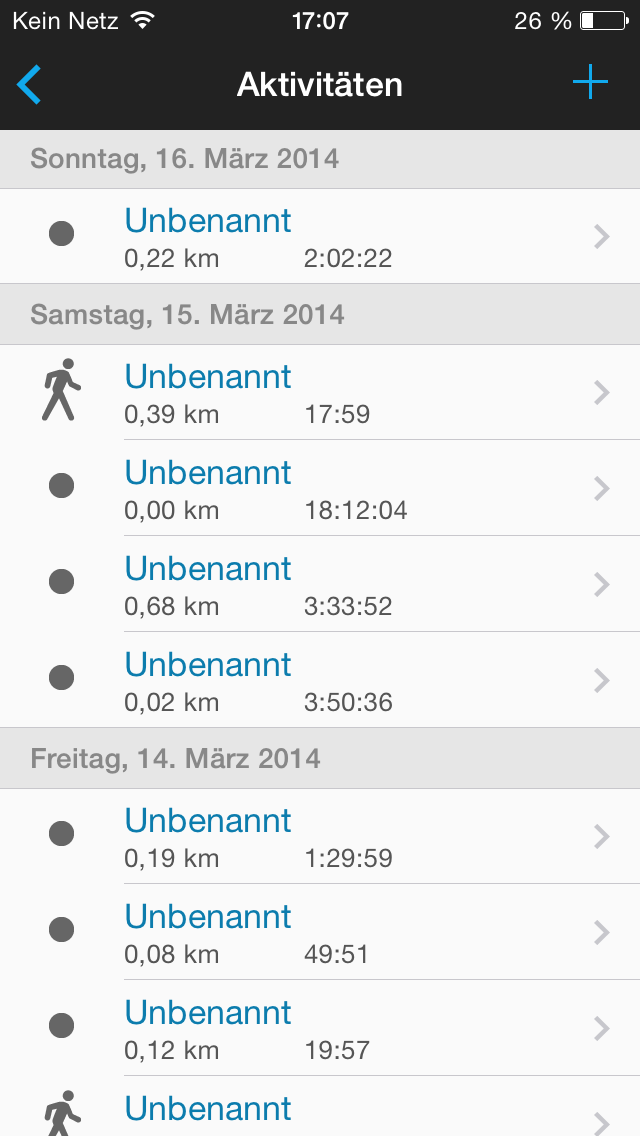Image resolution: width=640 pixels, height=1136 pixels.
Task: Expand chevron for the 3:50:36 activity
Action: 601,680
